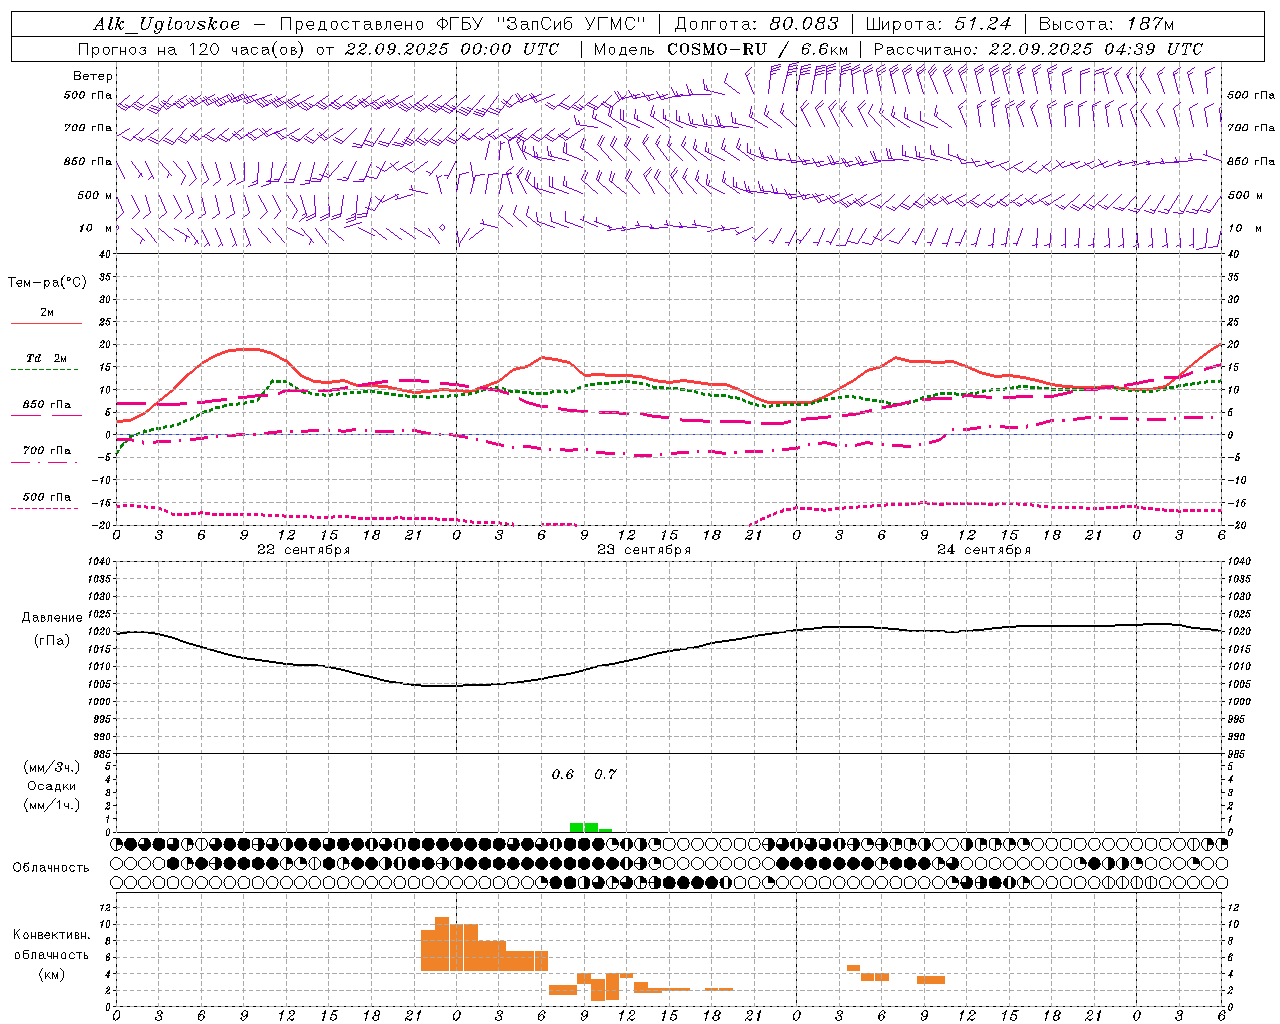Click the 10 м wind level label on left axis

[x=94, y=228]
